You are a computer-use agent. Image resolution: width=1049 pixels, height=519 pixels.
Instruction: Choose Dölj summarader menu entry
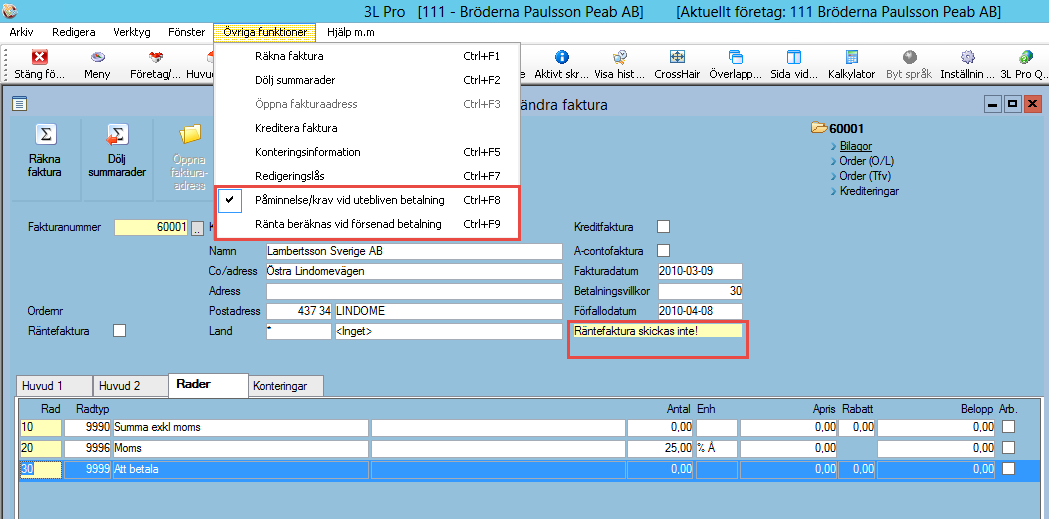coord(367,80)
